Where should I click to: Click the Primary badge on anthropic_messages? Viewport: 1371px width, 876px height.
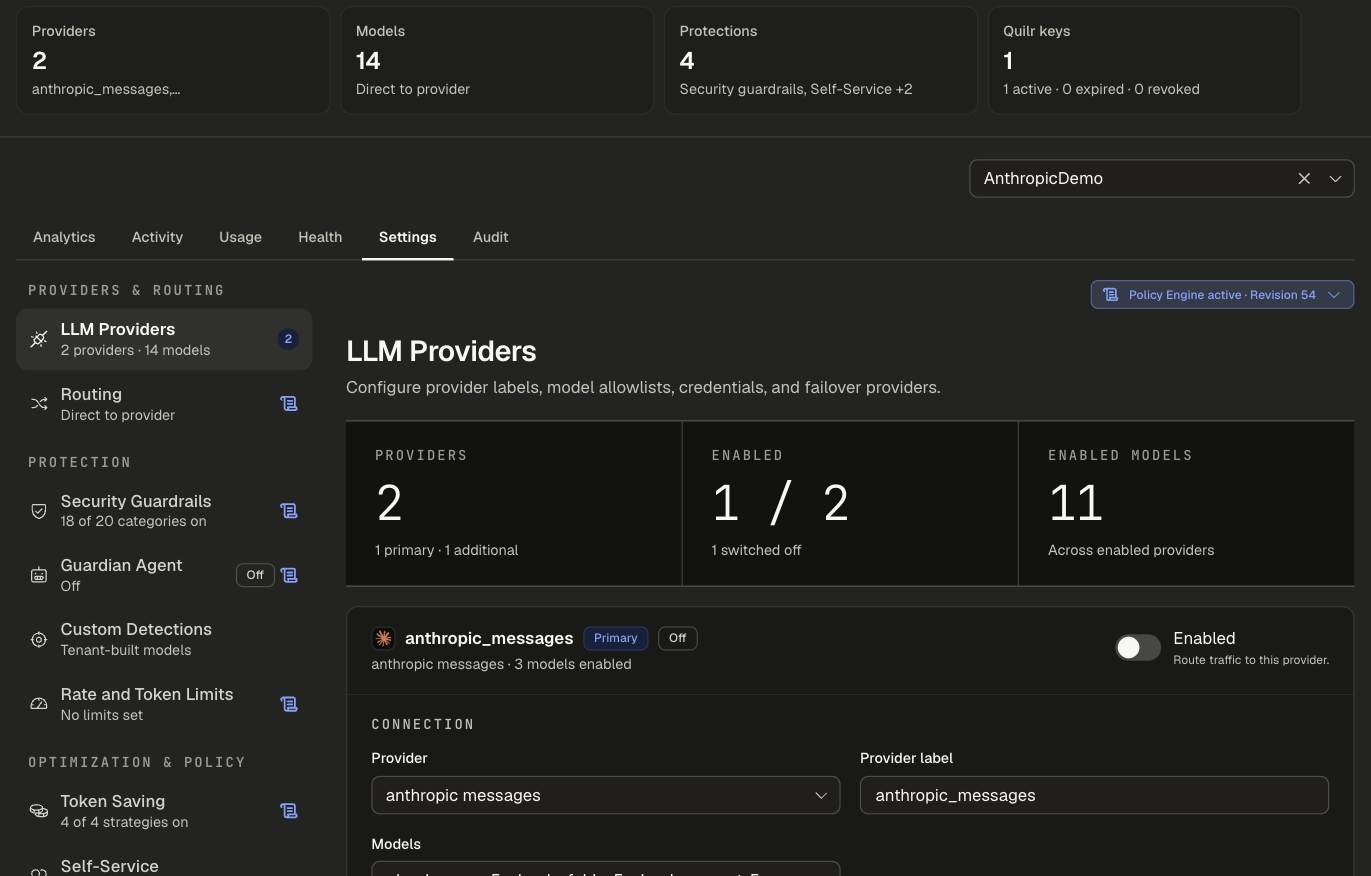(616, 638)
